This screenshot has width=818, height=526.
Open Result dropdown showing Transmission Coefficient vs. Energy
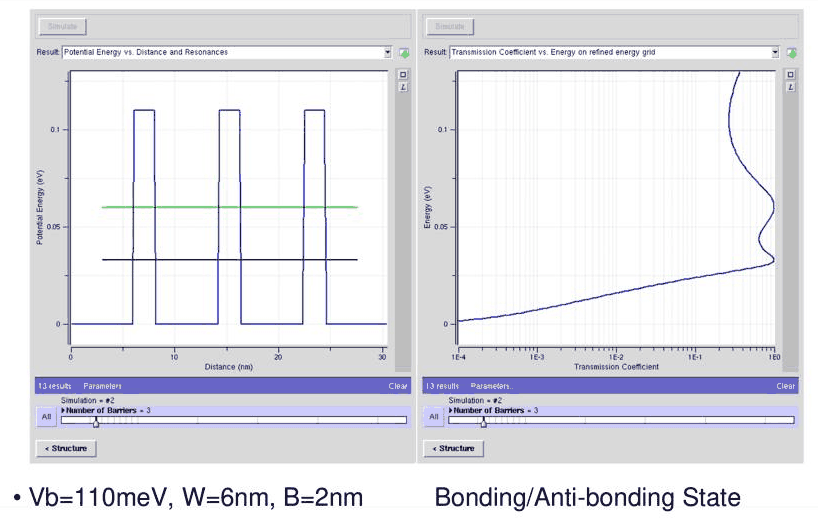click(614, 52)
